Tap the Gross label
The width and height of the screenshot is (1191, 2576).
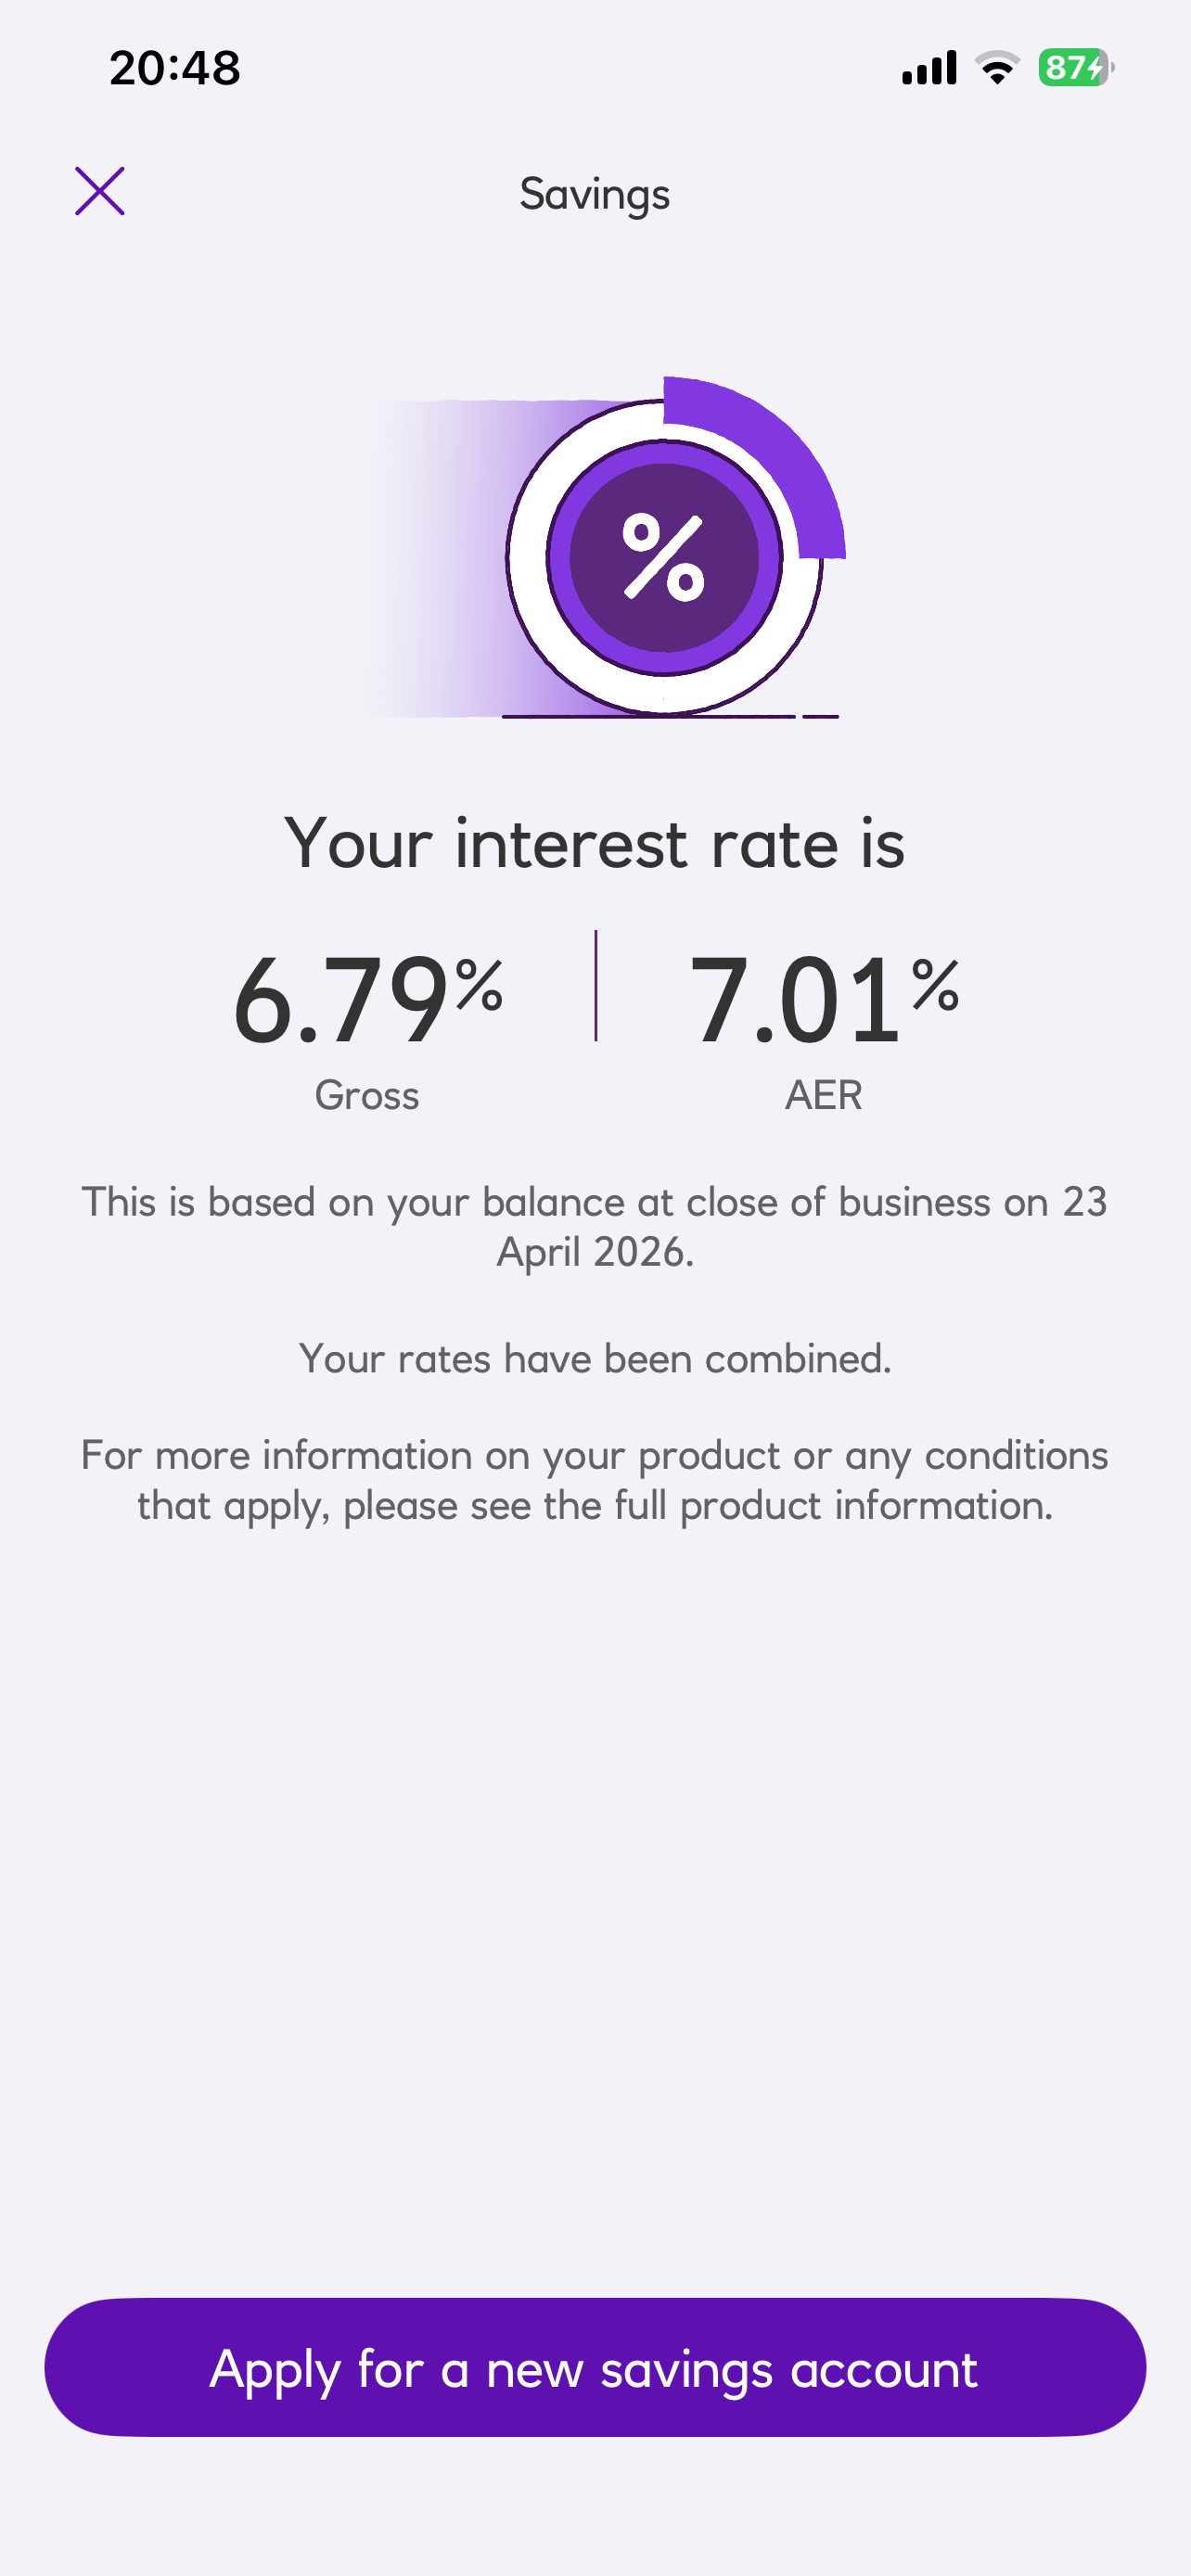[x=367, y=1095]
